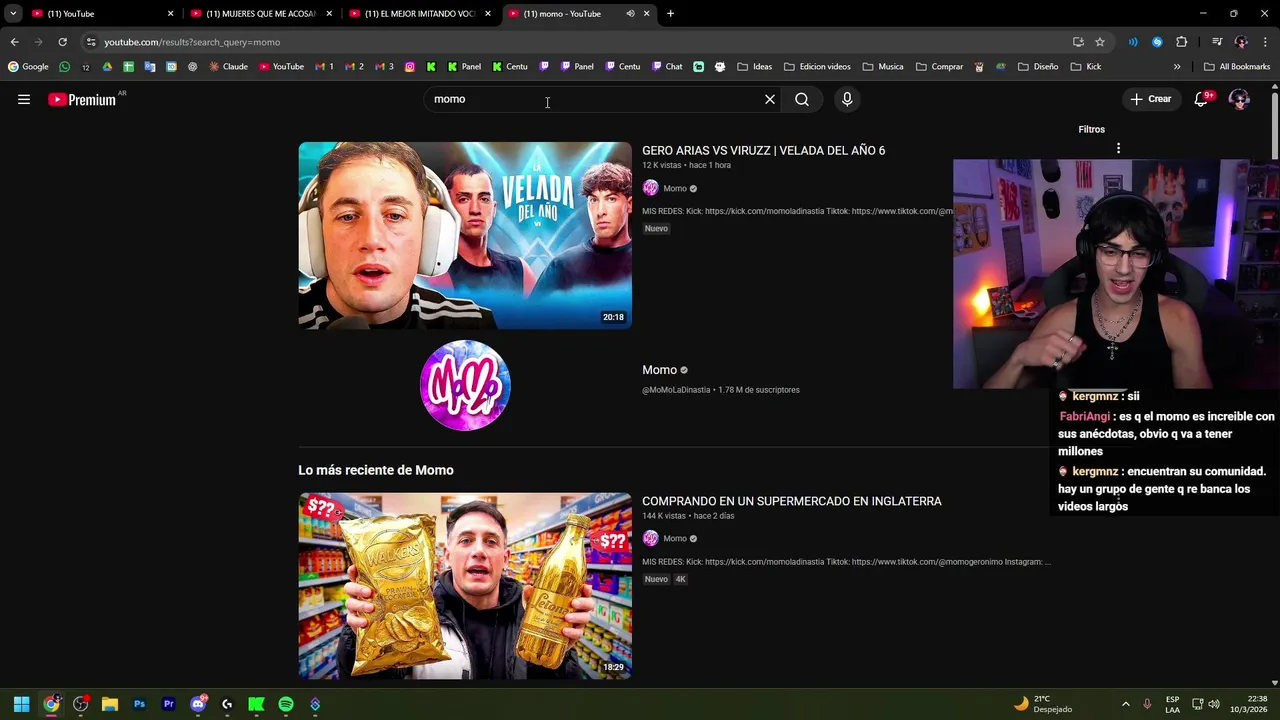Open video title GERO ARIAS VS VIRUZZ

(x=763, y=150)
